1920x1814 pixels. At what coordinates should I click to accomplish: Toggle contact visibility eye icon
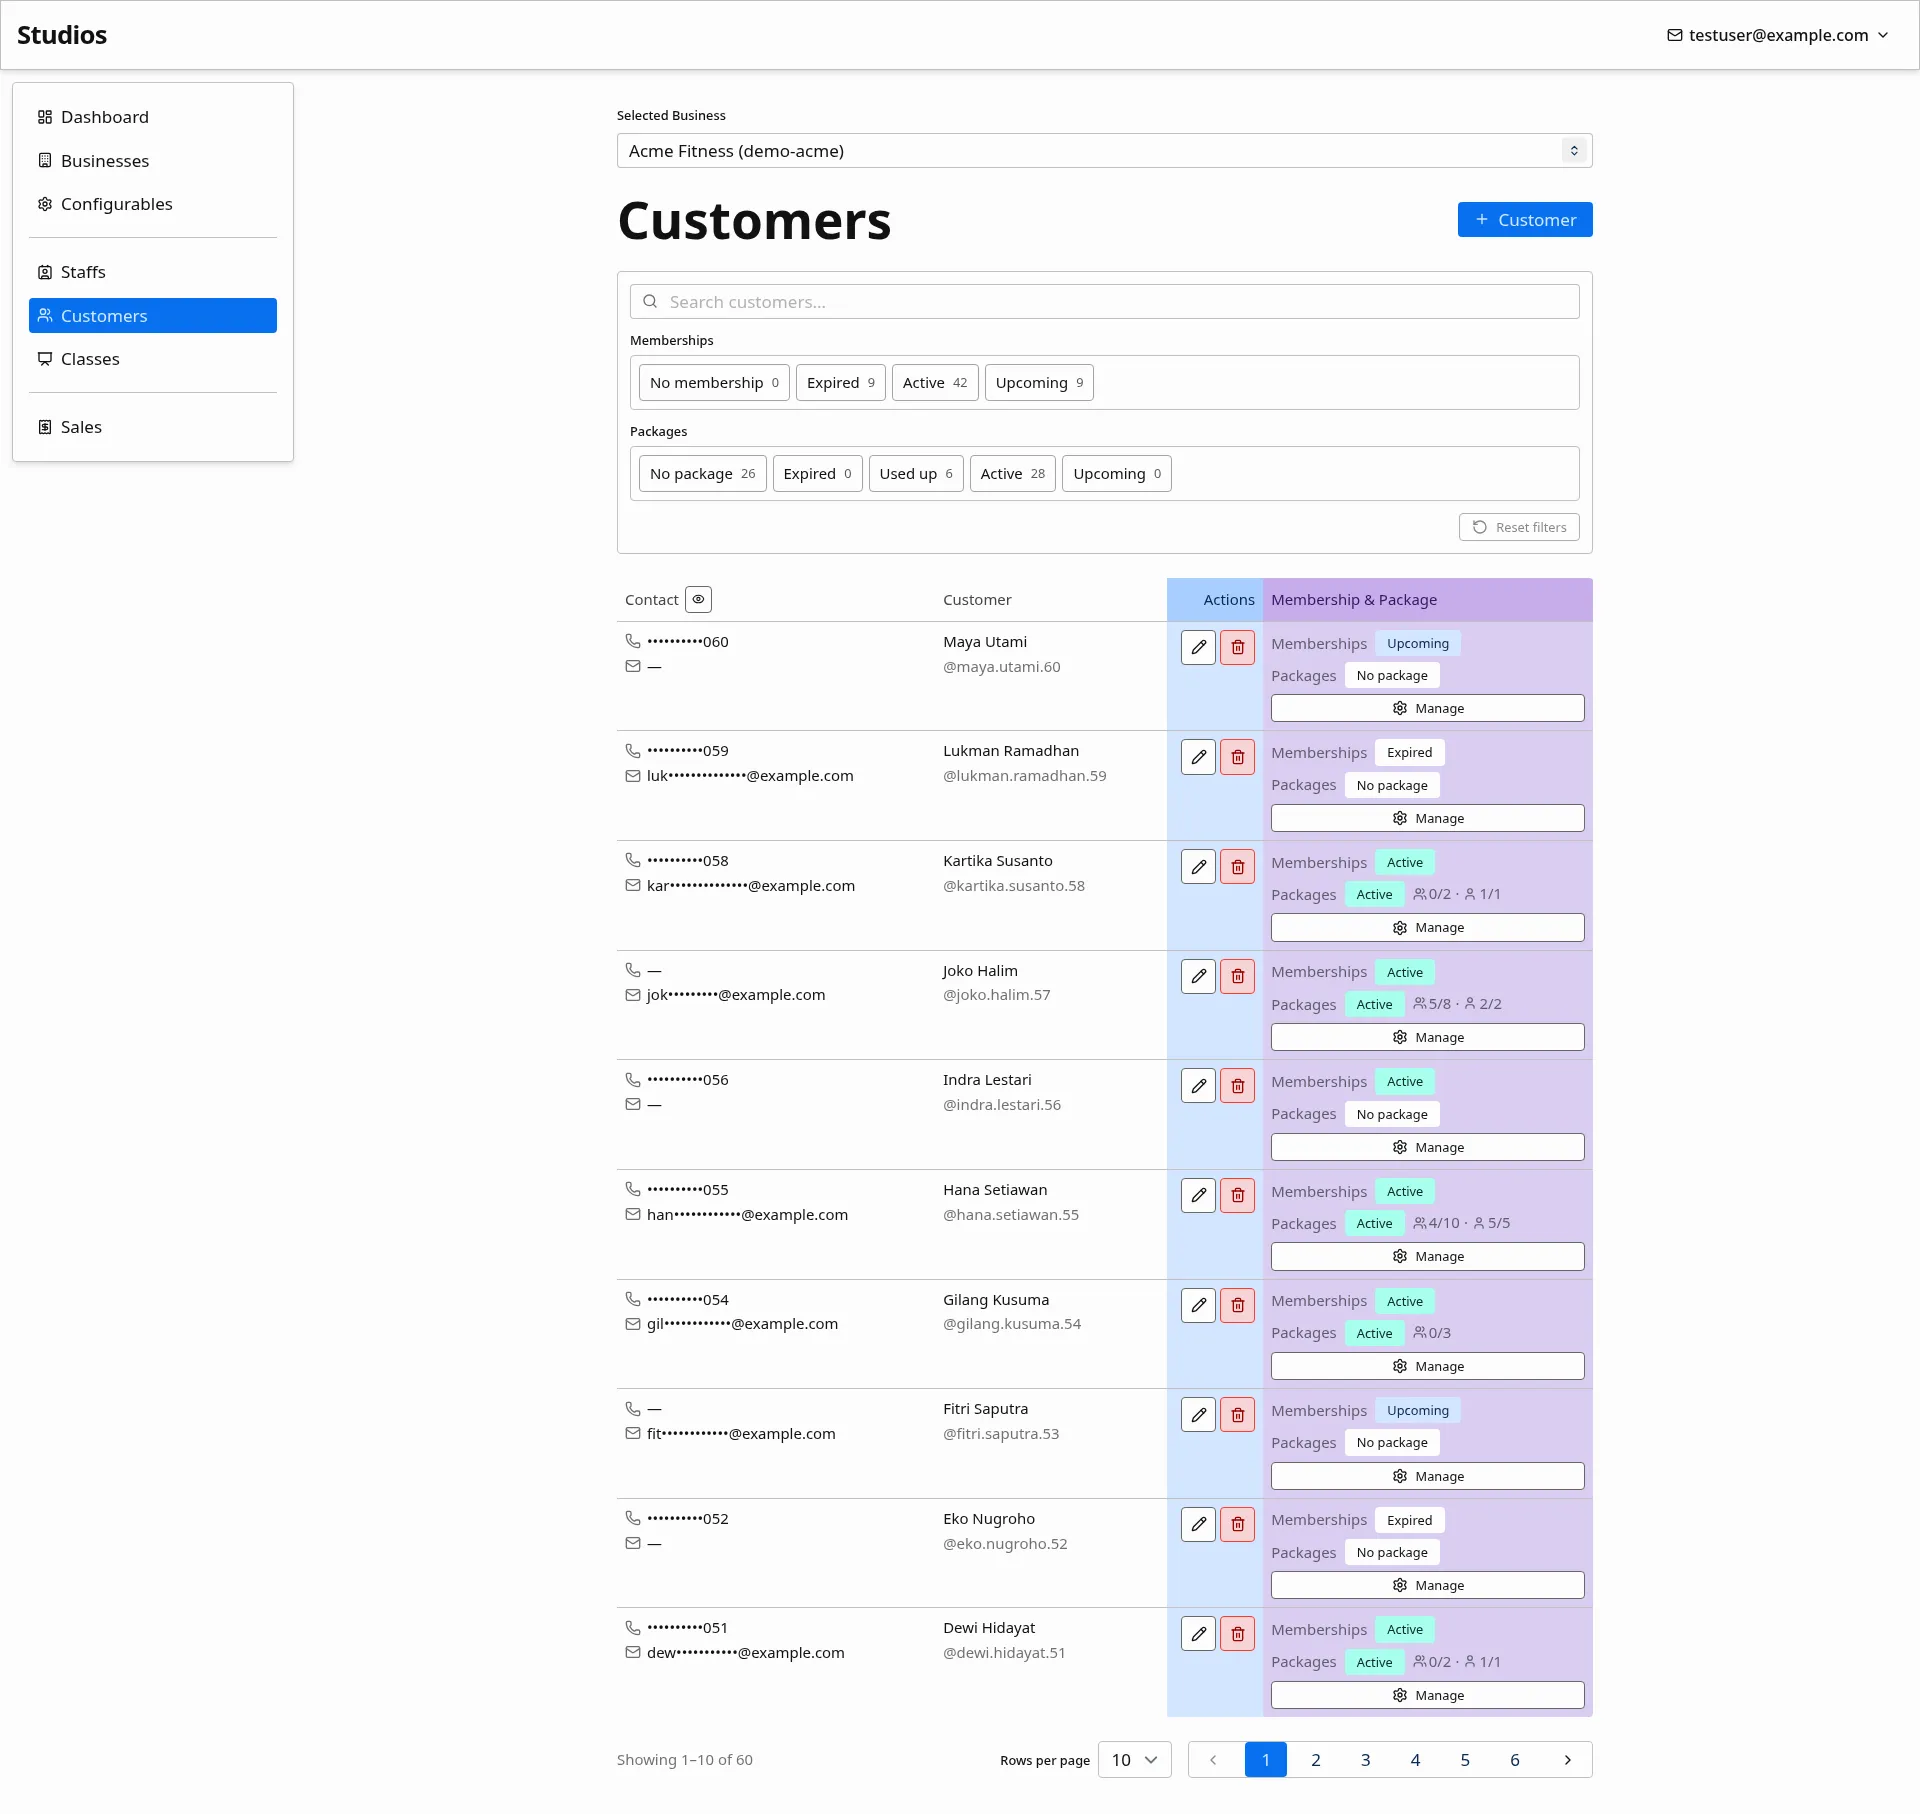698,599
